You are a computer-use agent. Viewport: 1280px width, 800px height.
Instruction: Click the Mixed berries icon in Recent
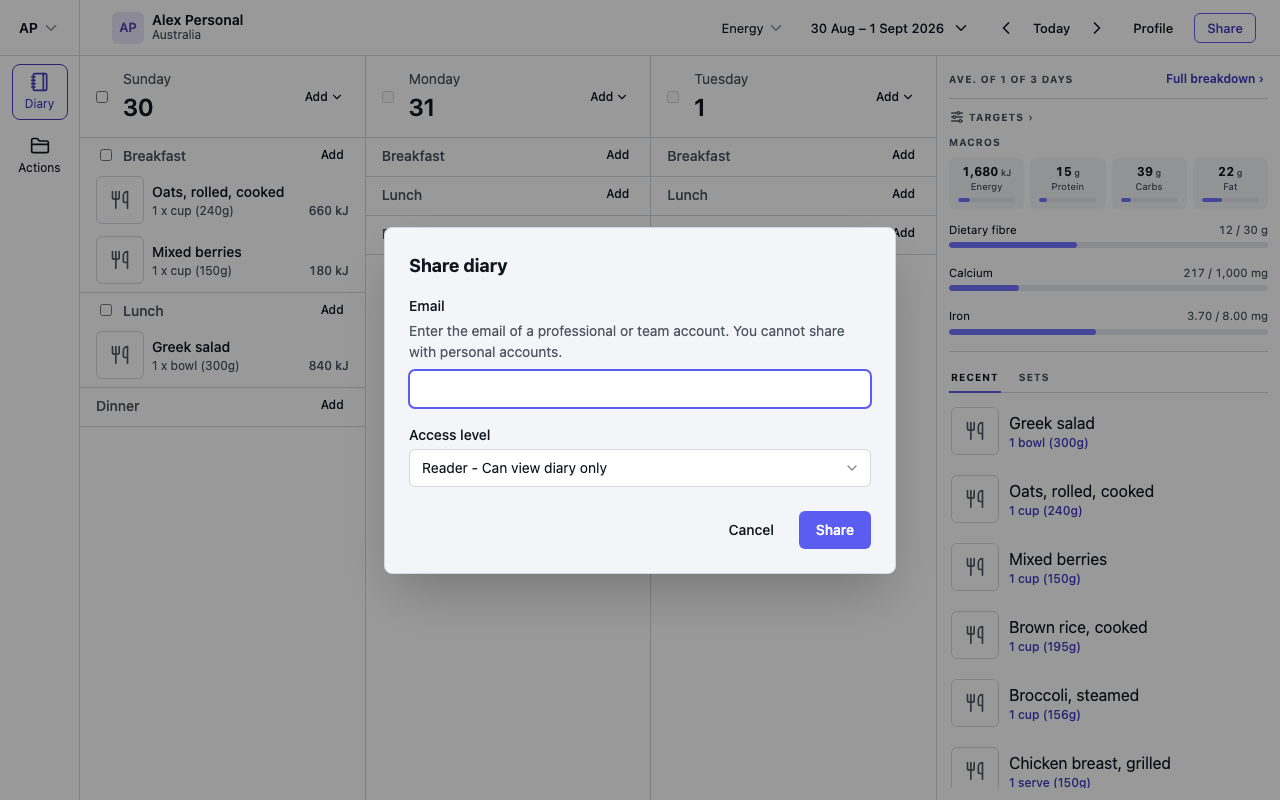click(975, 567)
